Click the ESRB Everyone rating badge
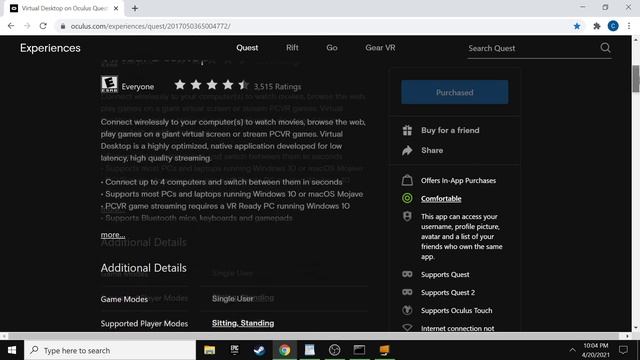Image resolution: width=640 pixels, height=360 pixels. [x=109, y=84]
